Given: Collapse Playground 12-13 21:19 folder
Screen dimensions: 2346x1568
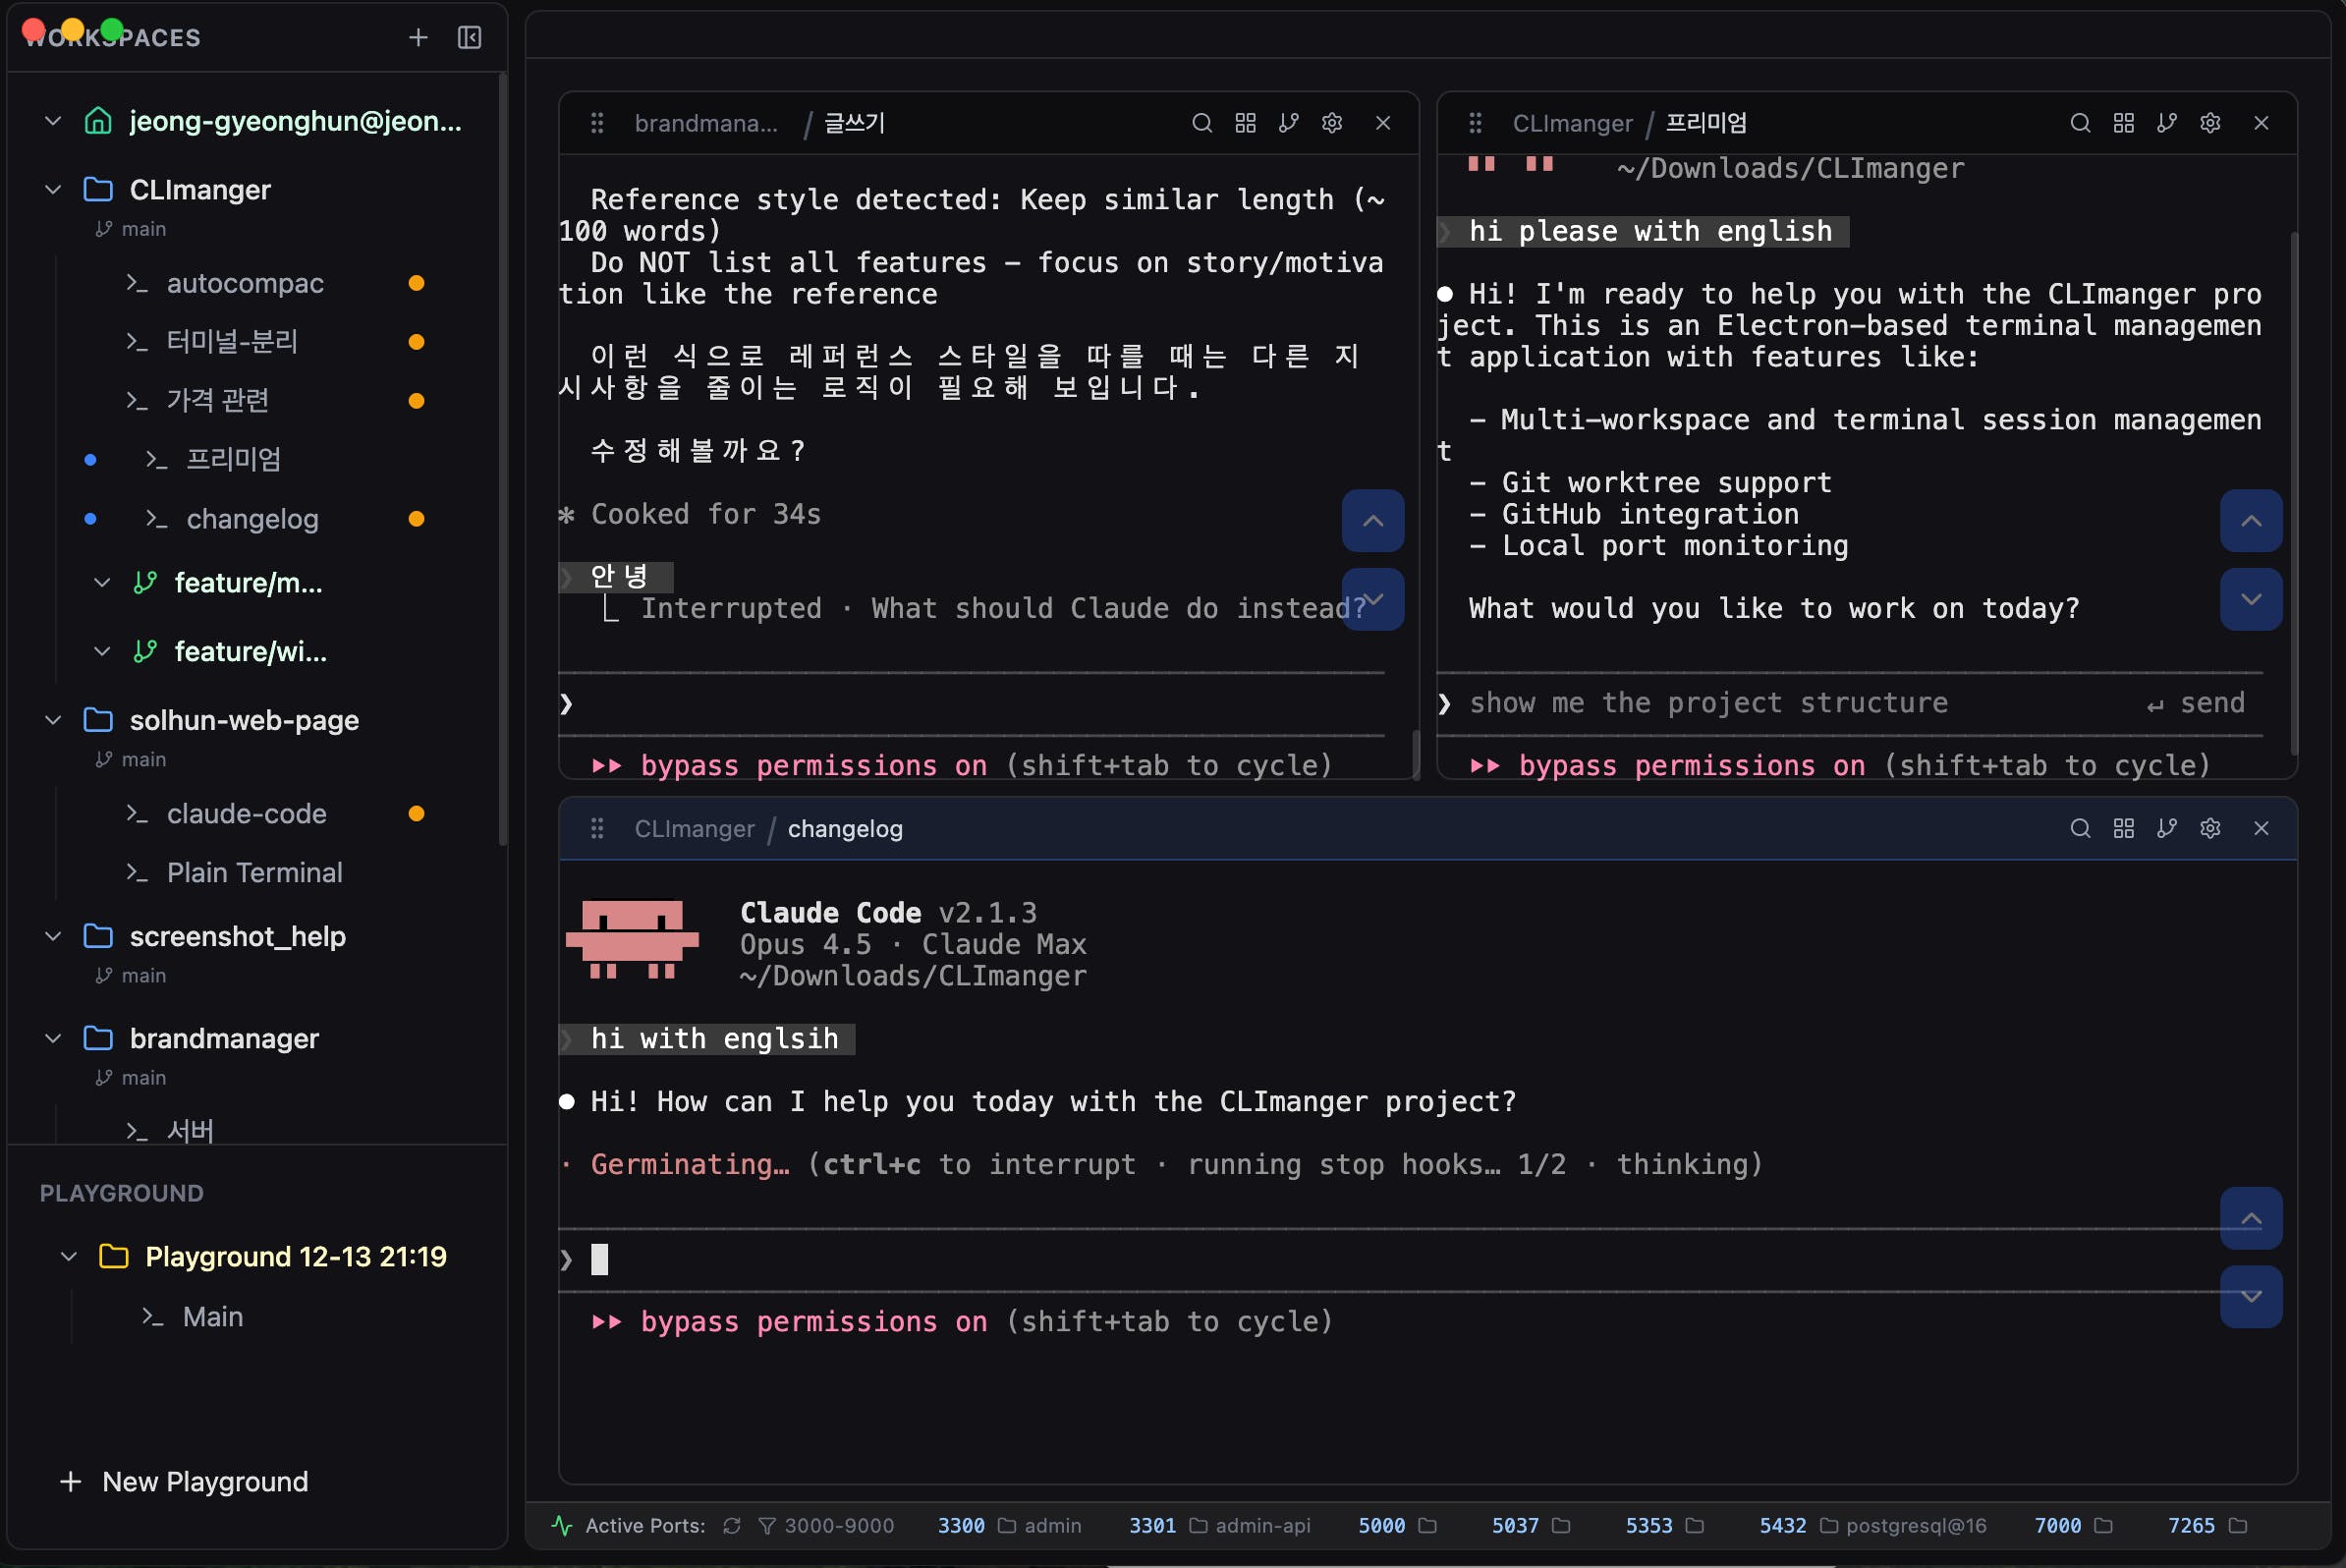Looking at the screenshot, I should [69, 1257].
